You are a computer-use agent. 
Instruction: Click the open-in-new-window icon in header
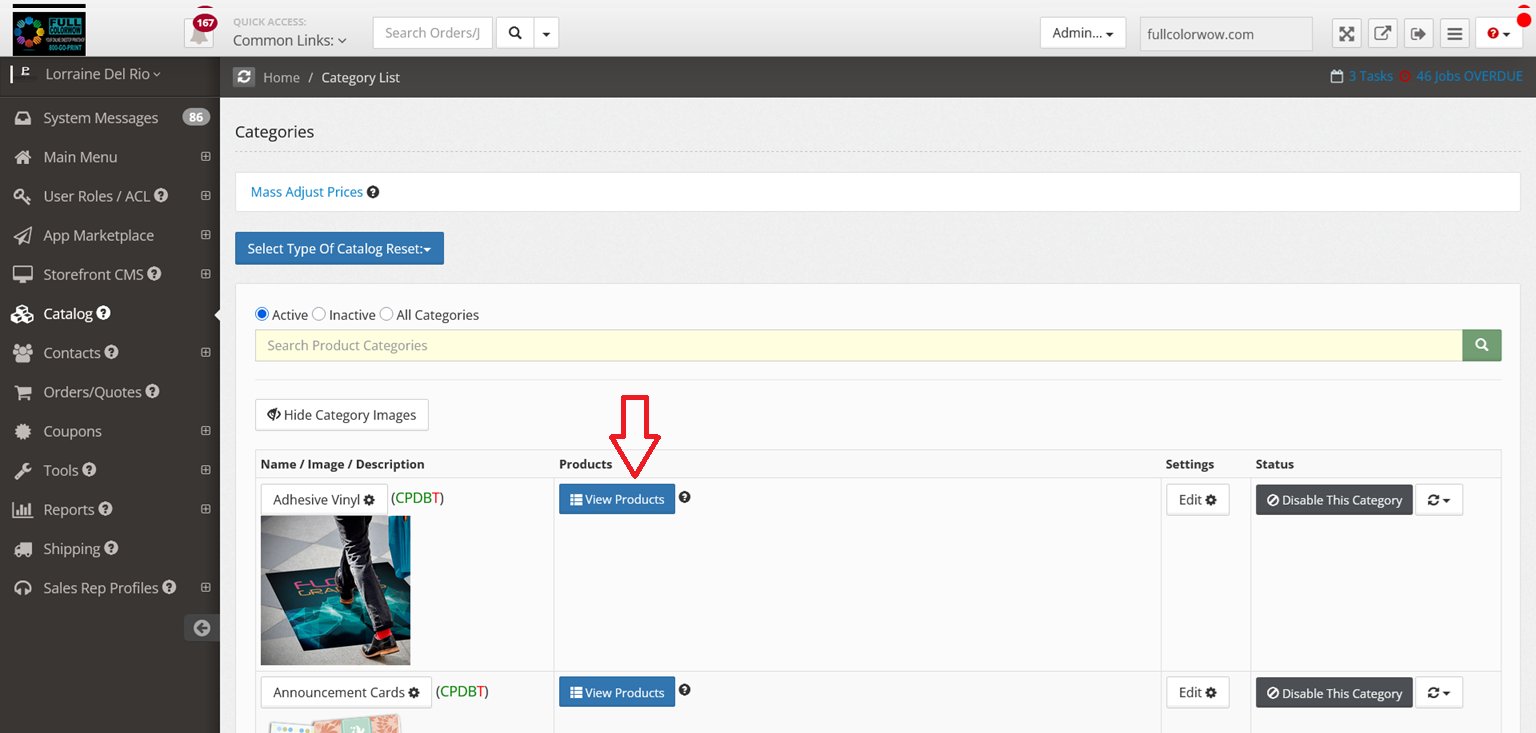pos(1382,34)
